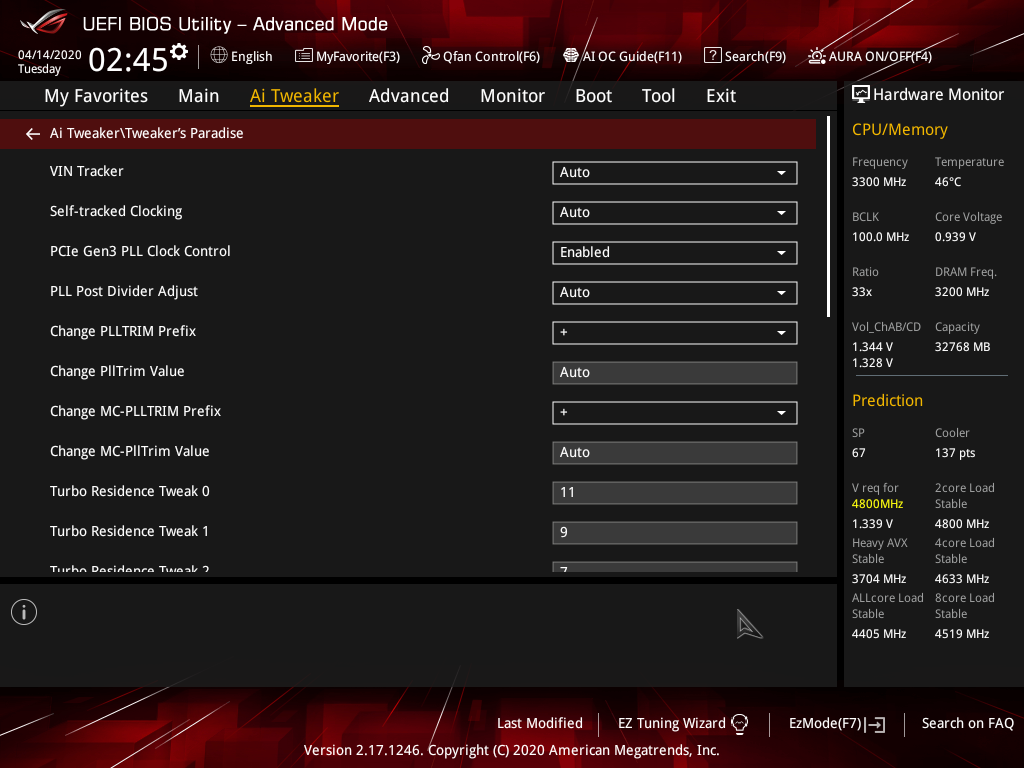Open PCIe Gen3 PLL Clock Control dropdown
Screen dimensions: 1024x768
point(675,253)
